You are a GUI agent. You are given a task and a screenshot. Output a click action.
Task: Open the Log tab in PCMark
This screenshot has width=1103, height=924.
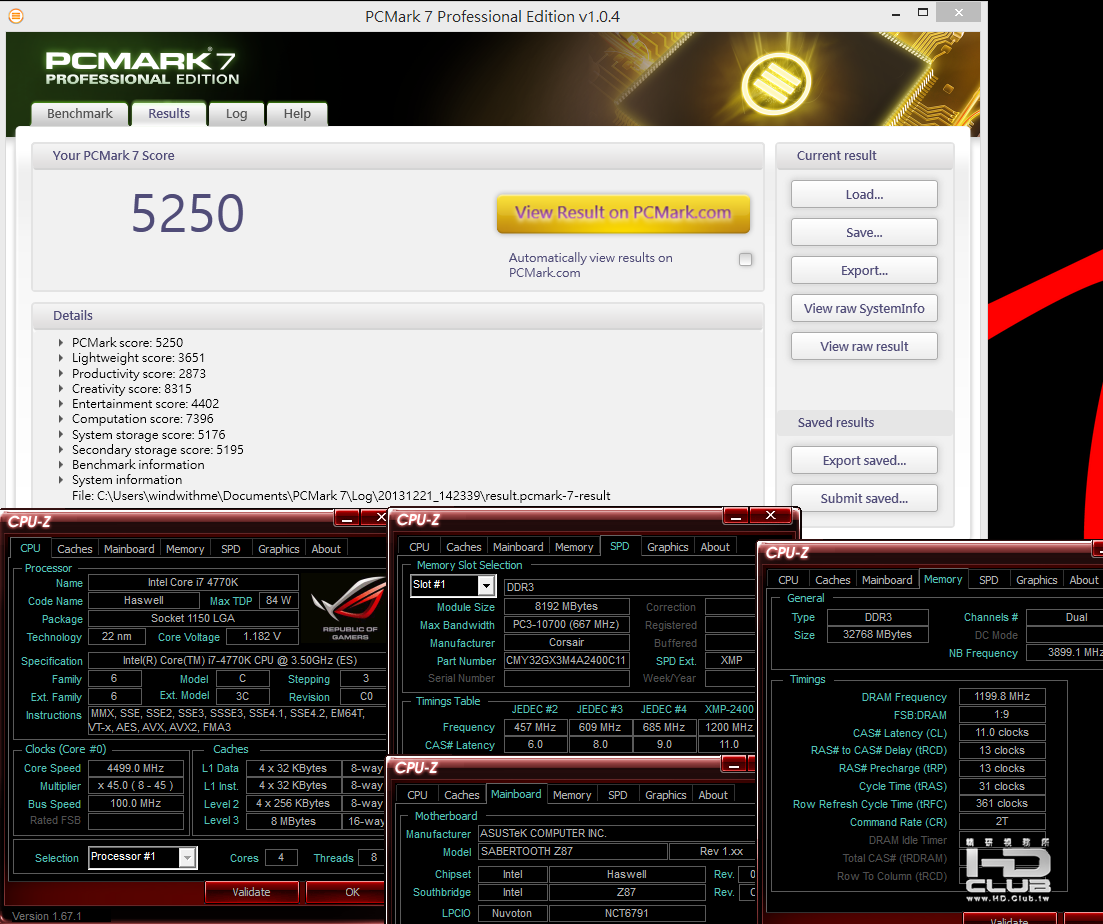(x=236, y=114)
